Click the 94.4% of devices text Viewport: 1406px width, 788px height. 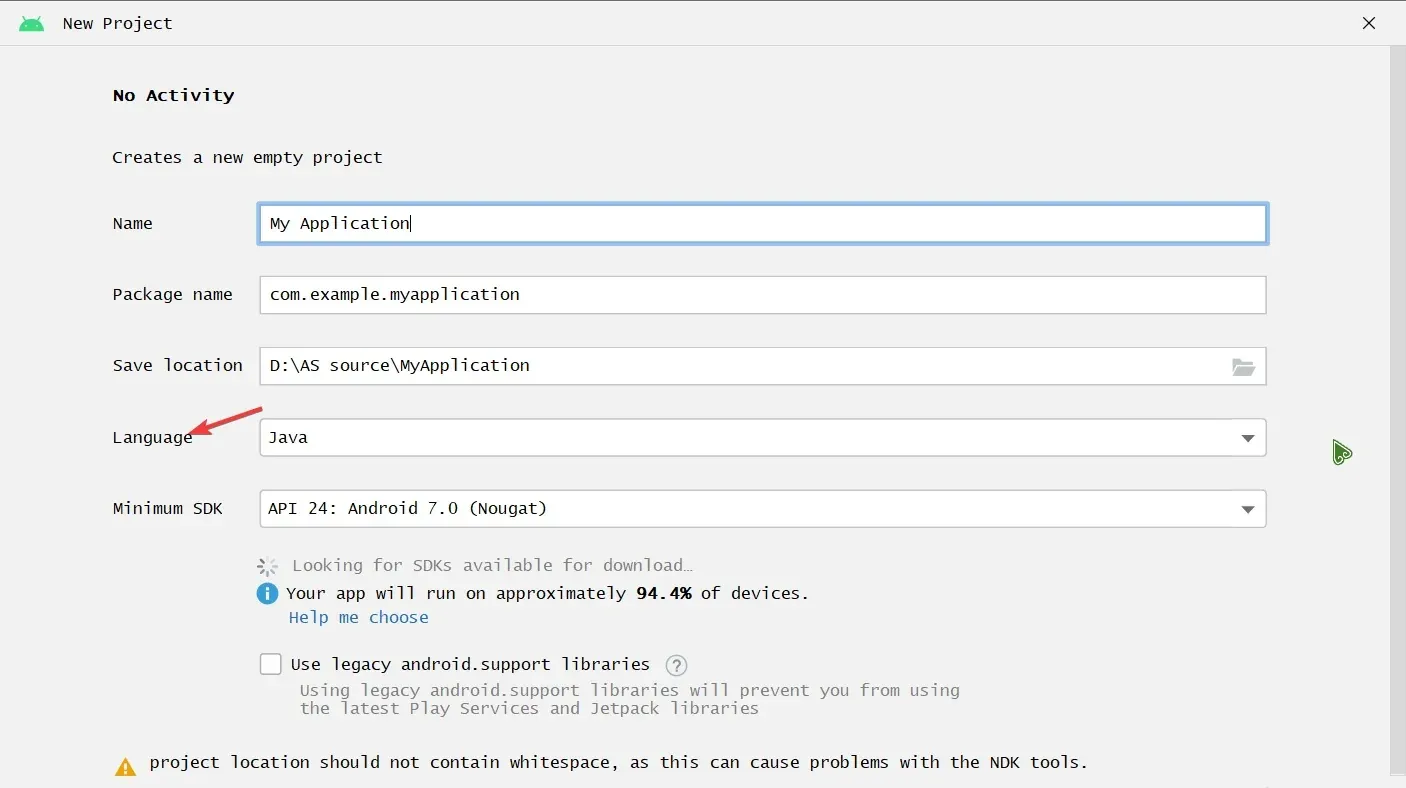(722, 593)
